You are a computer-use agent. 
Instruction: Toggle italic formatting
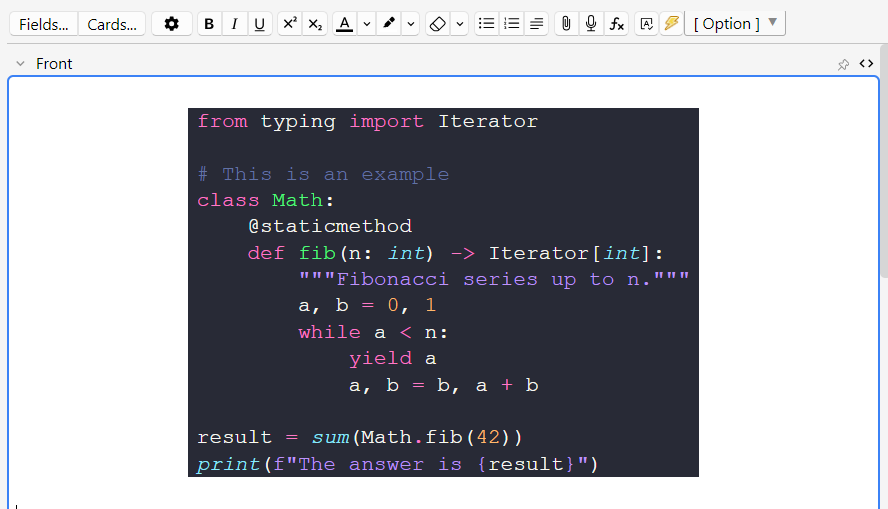click(x=234, y=24)
